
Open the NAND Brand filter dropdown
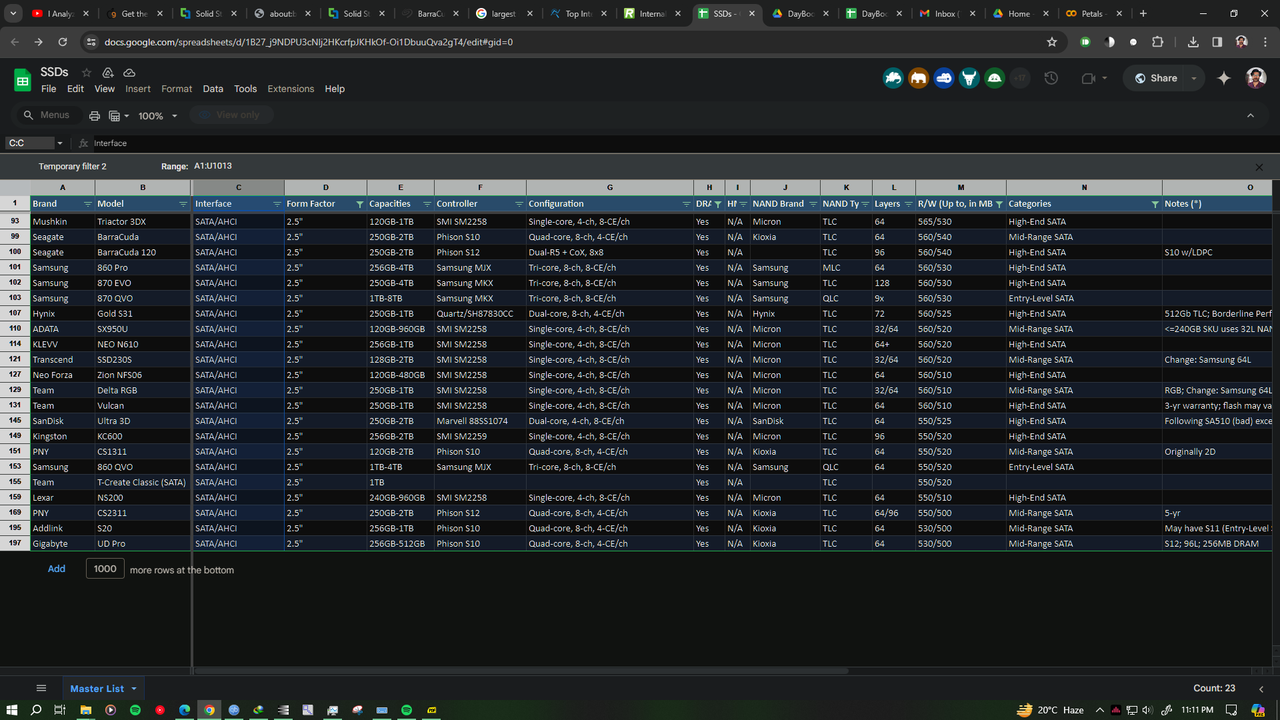click(x=812, y=204)
